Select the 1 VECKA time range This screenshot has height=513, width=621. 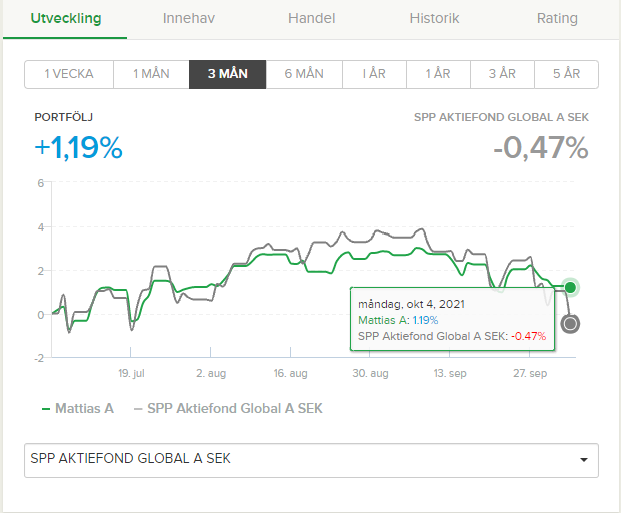coord(69,74)
